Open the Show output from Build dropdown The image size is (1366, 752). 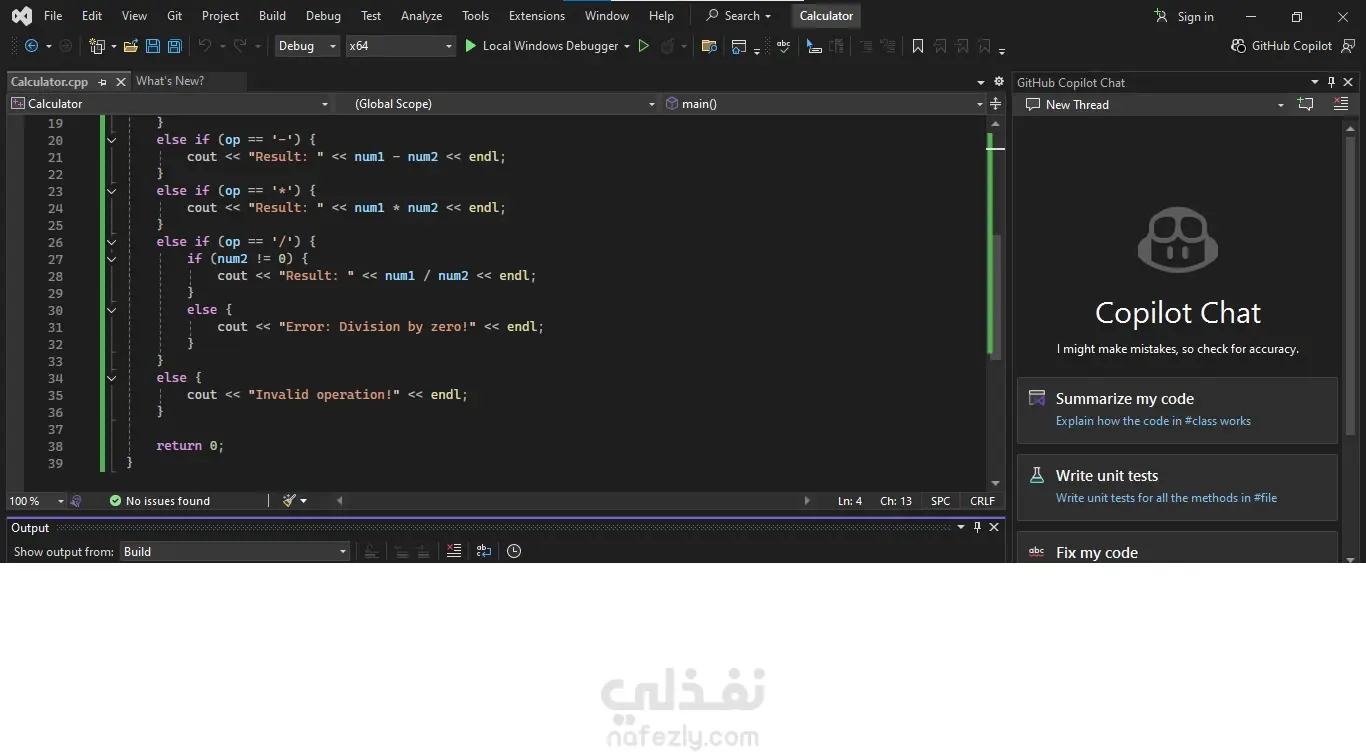click(x=235, y=551)
